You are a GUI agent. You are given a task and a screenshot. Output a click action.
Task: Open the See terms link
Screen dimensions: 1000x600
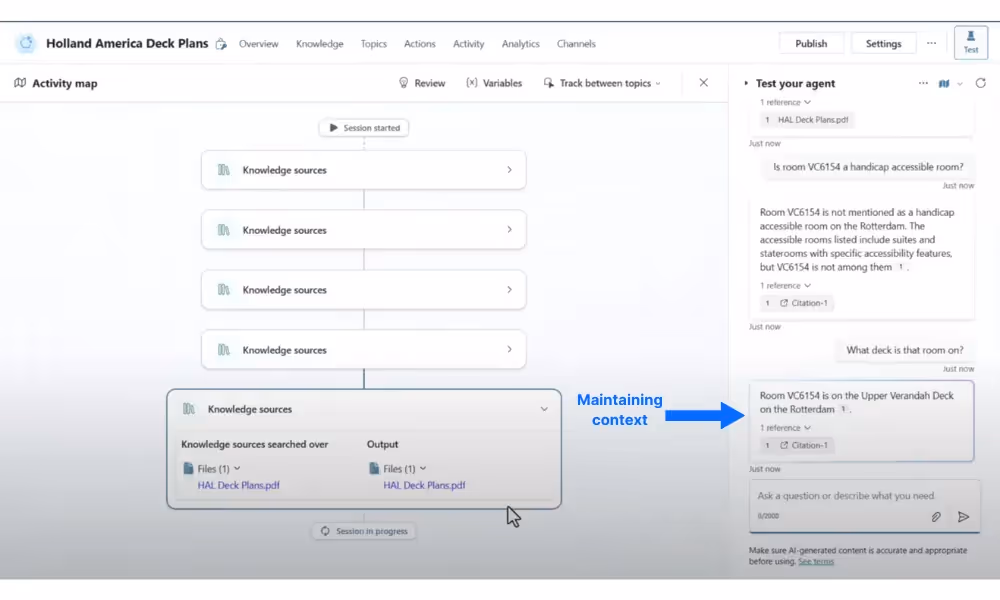(x=816, y=562)
